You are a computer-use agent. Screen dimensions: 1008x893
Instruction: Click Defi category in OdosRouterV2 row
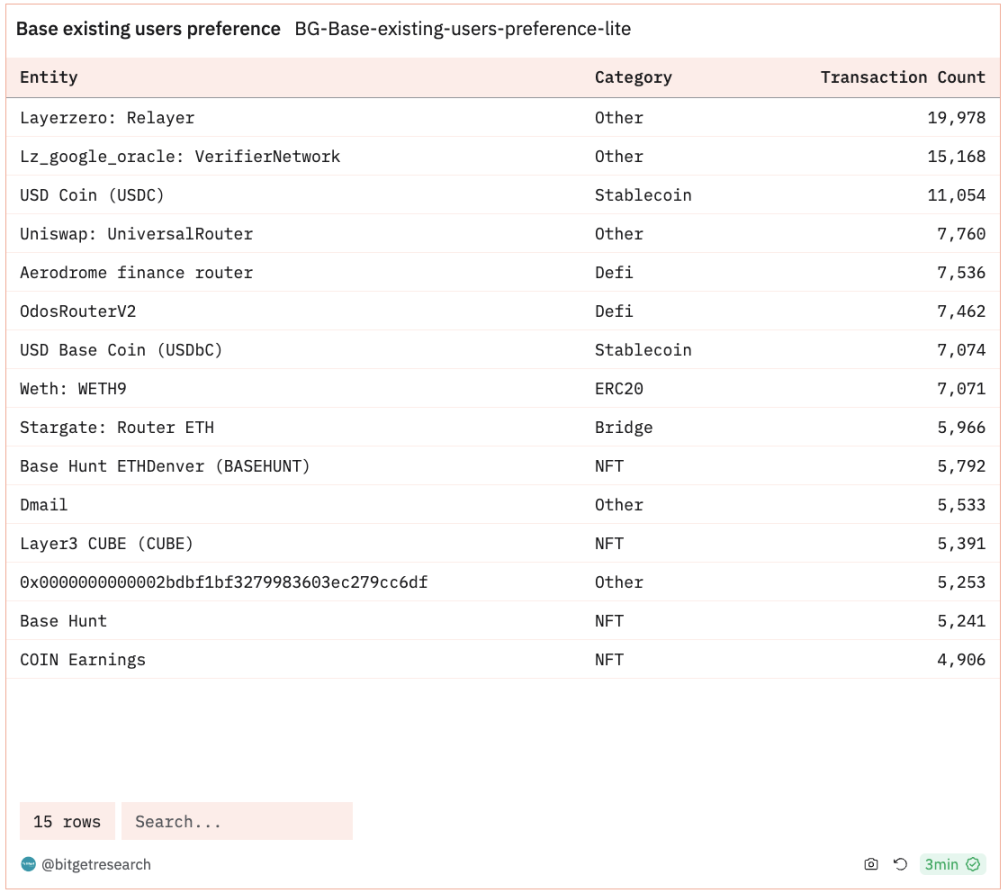[x=614, y=311]
